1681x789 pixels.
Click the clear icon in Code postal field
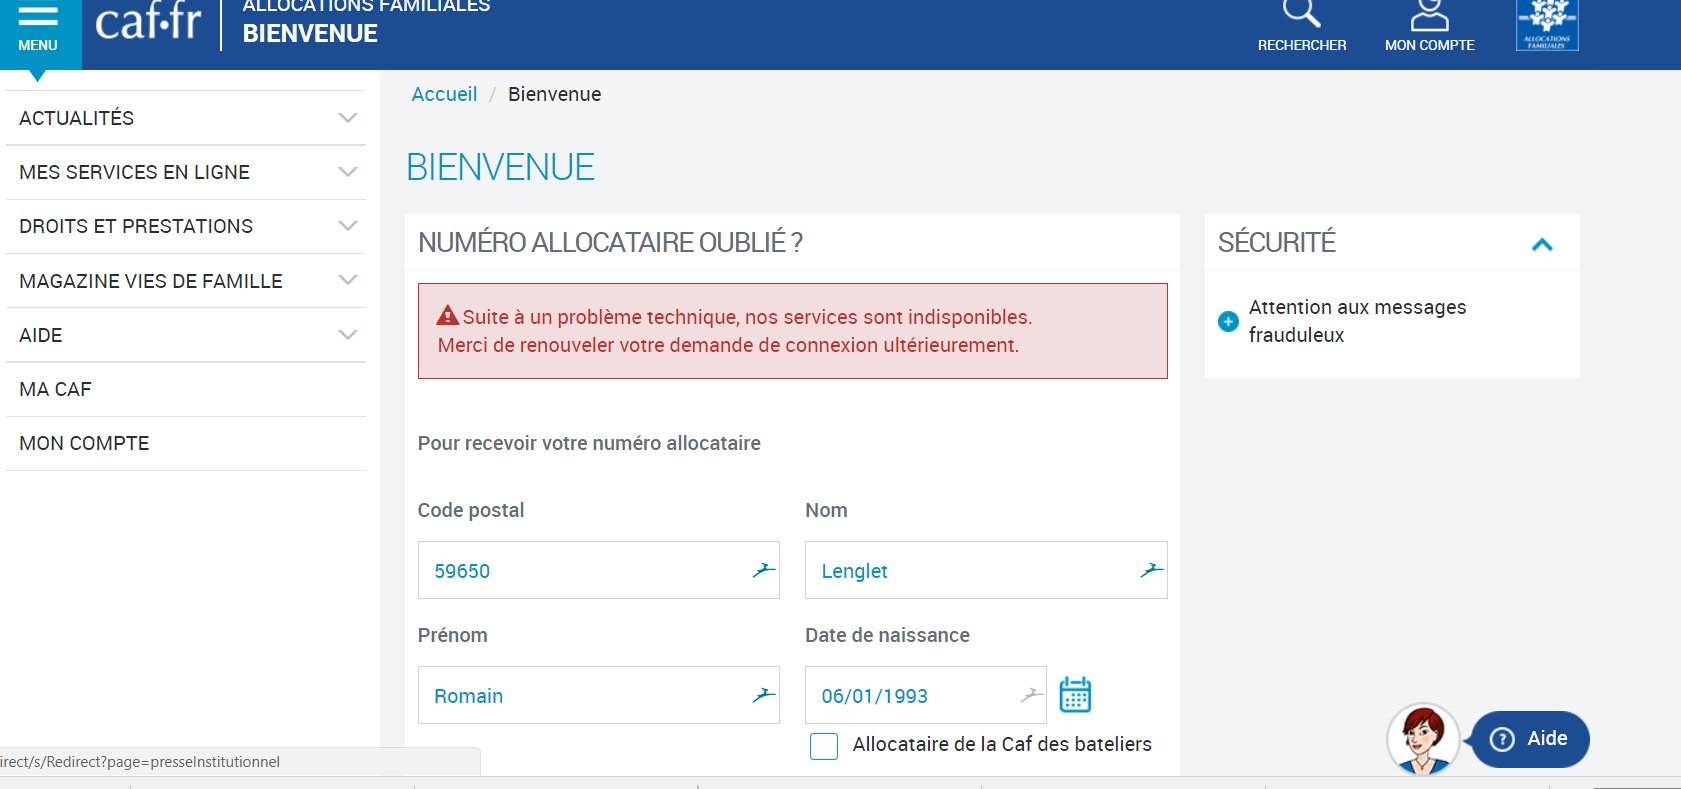click(764, 570)
